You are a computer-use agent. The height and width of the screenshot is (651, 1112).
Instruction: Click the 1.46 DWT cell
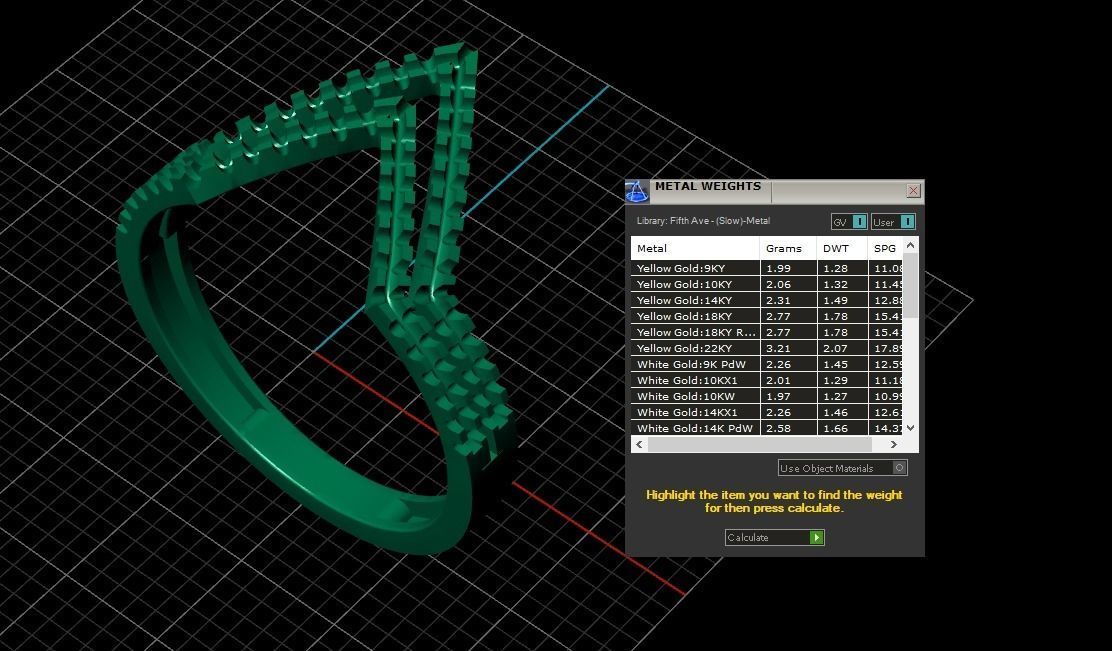tap(843, 412)
